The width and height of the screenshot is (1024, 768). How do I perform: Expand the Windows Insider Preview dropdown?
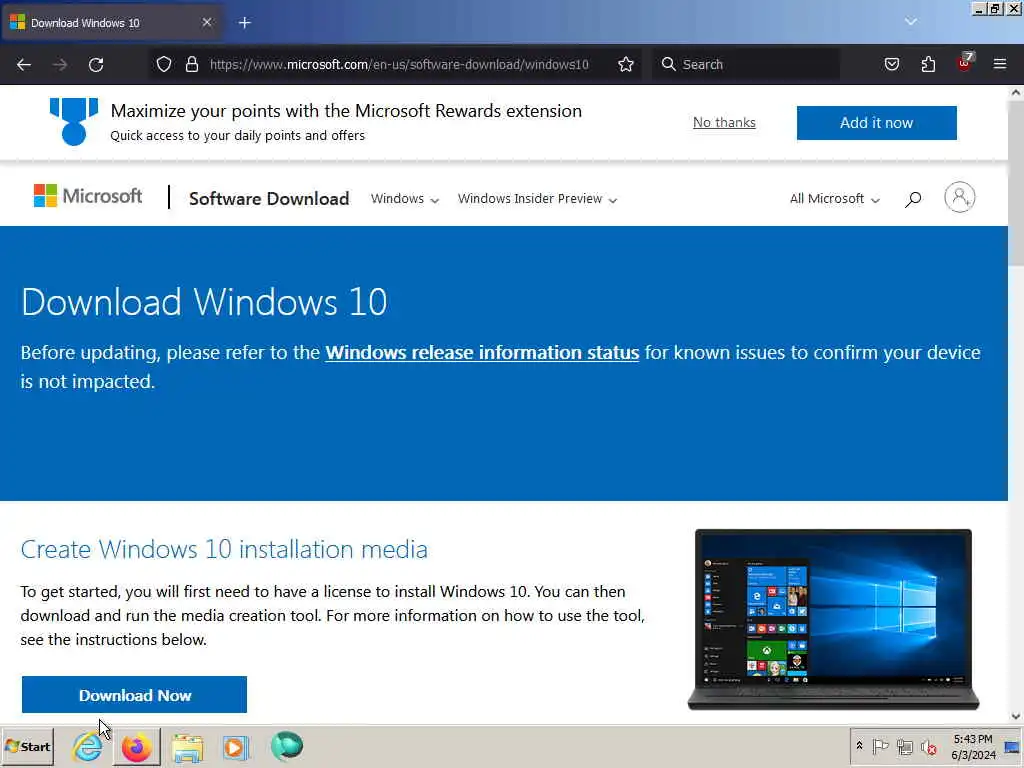click(537, 199)
